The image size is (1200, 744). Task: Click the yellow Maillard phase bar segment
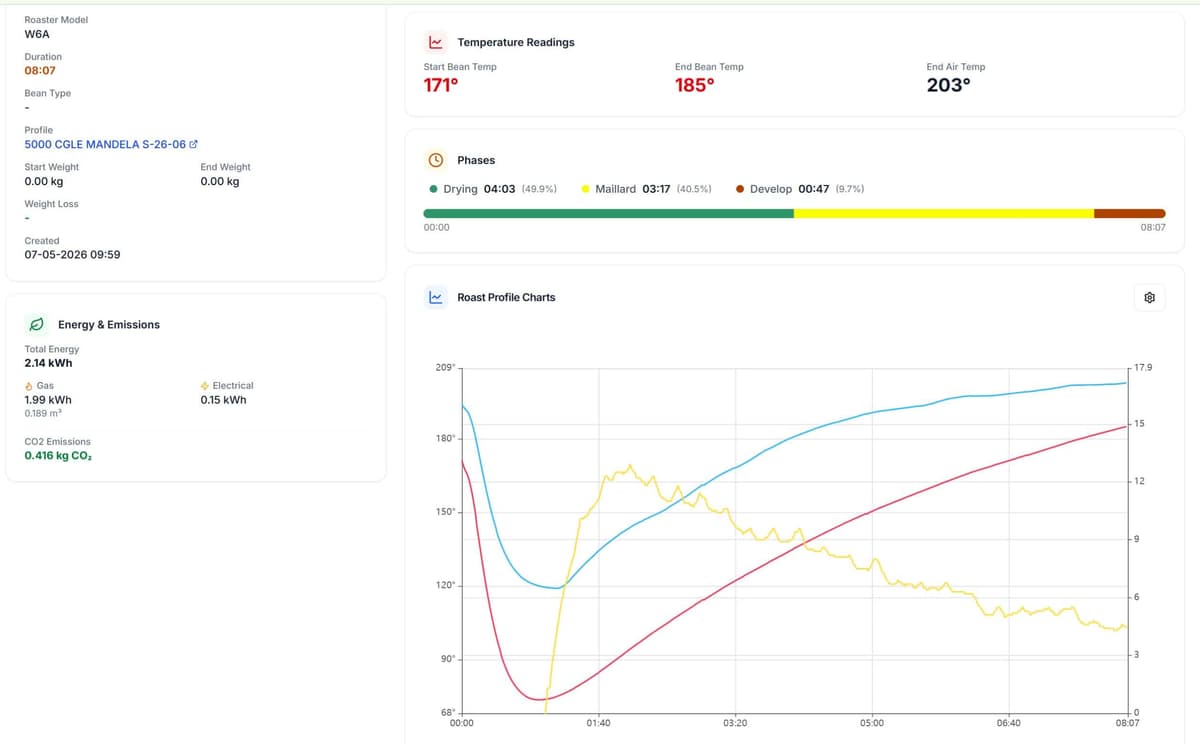944,213
